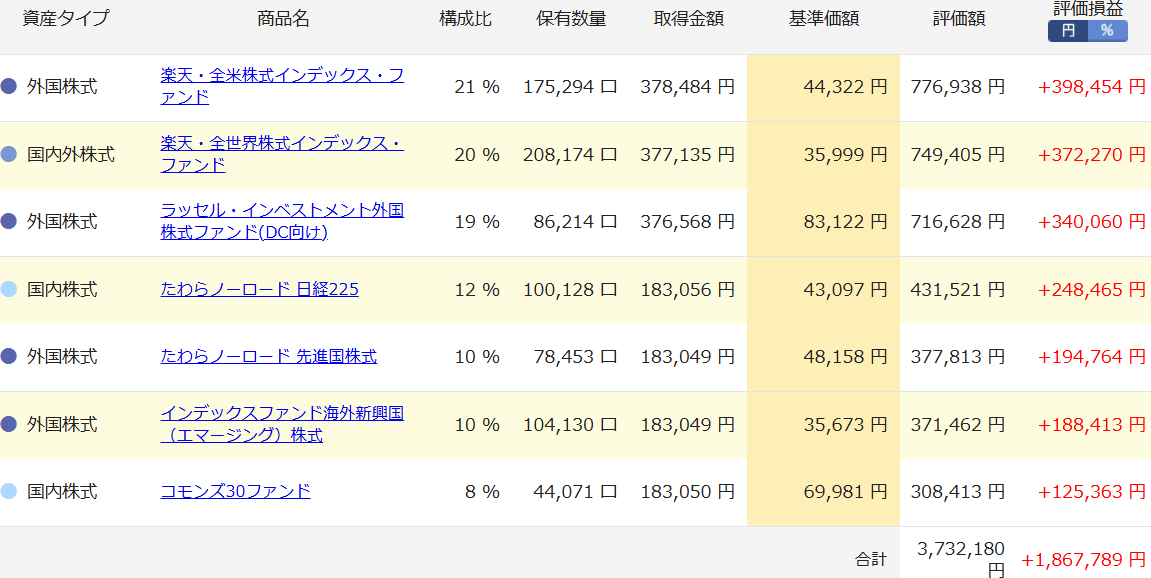Click the 保有数量 column header
This screenshot has height=578, width=1151.
(571, 19)
